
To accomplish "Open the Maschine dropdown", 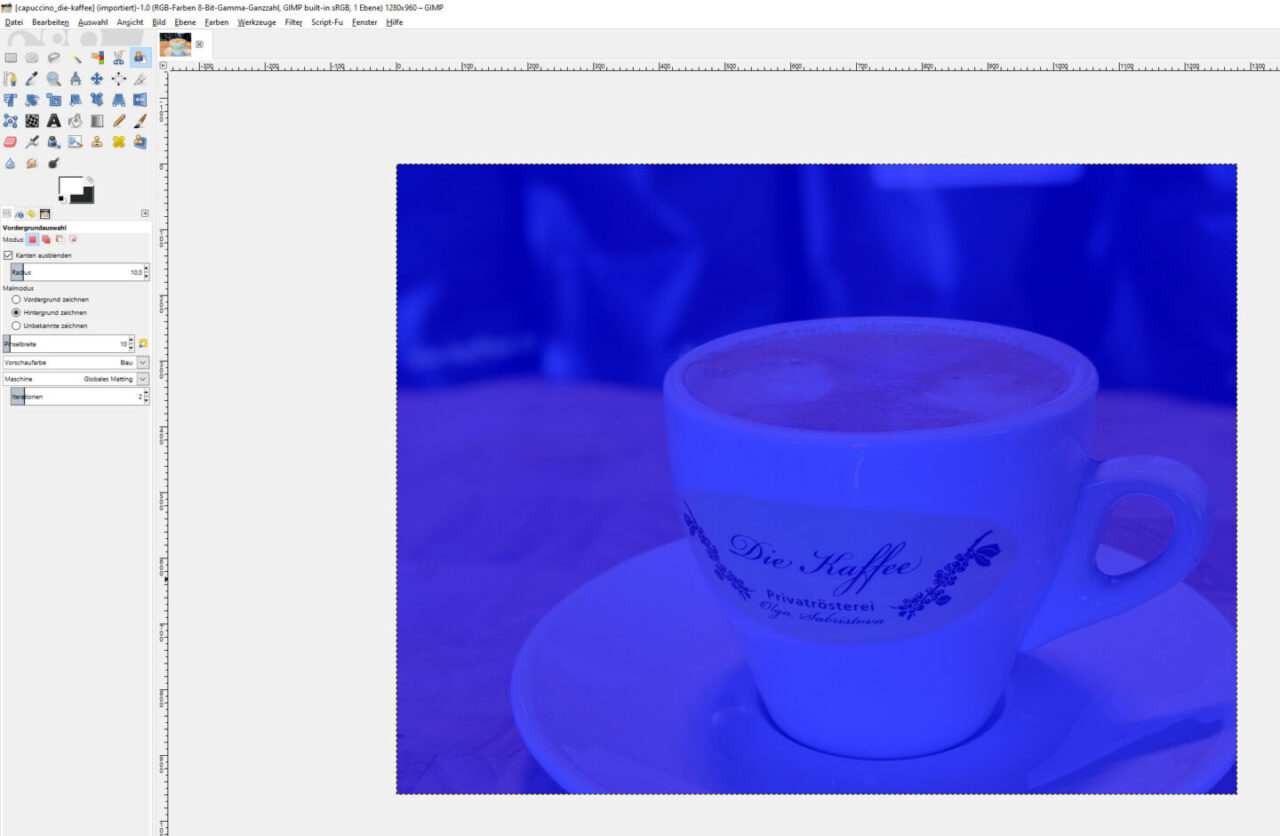I will click(x=142, y=379).
